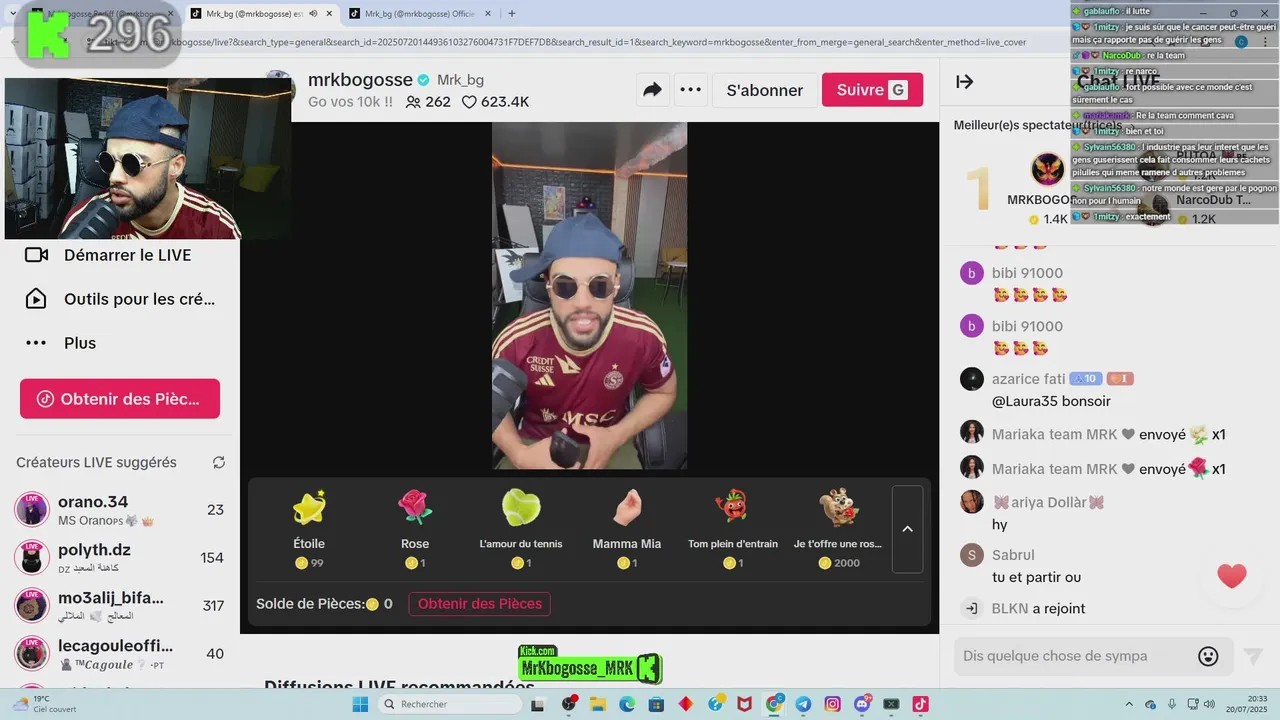Open the weather widget on taskbar

[x=46, y=704]
